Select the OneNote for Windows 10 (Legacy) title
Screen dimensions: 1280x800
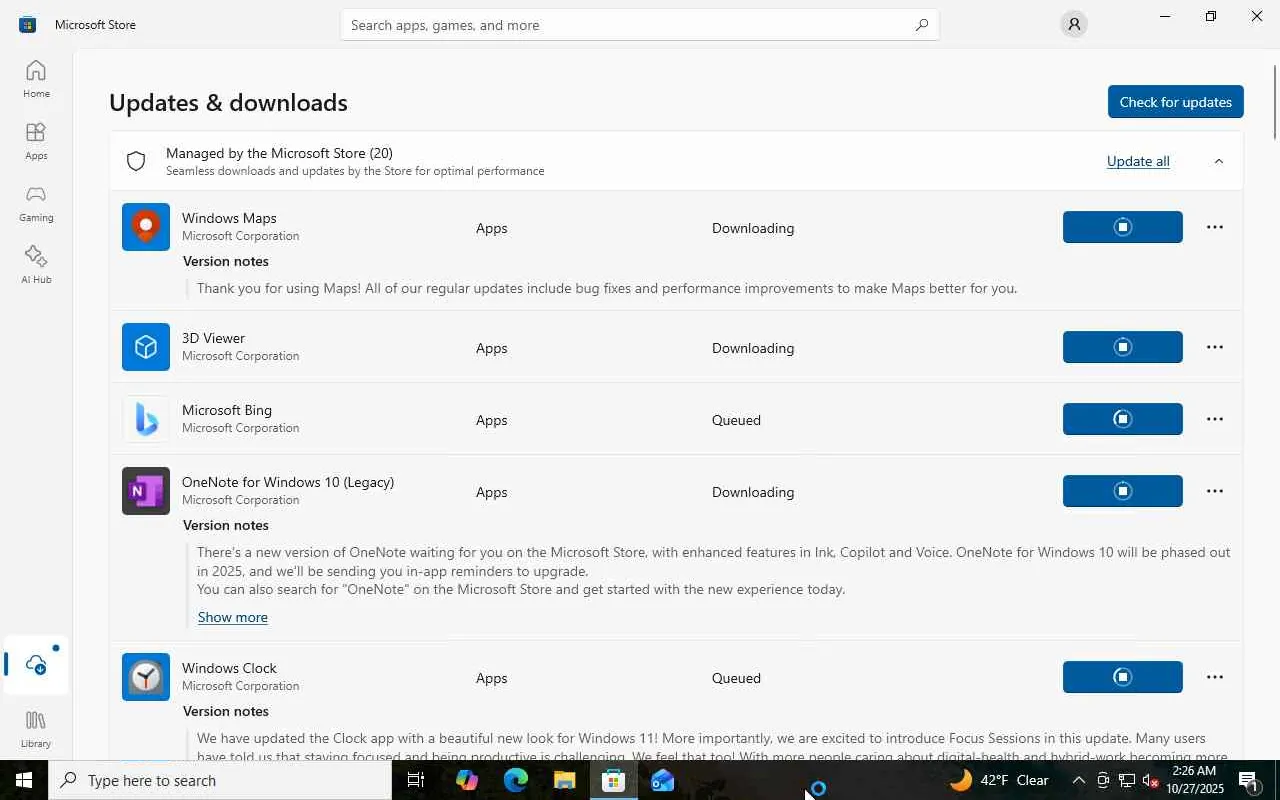pyautogui.click(x=288, y=482)
